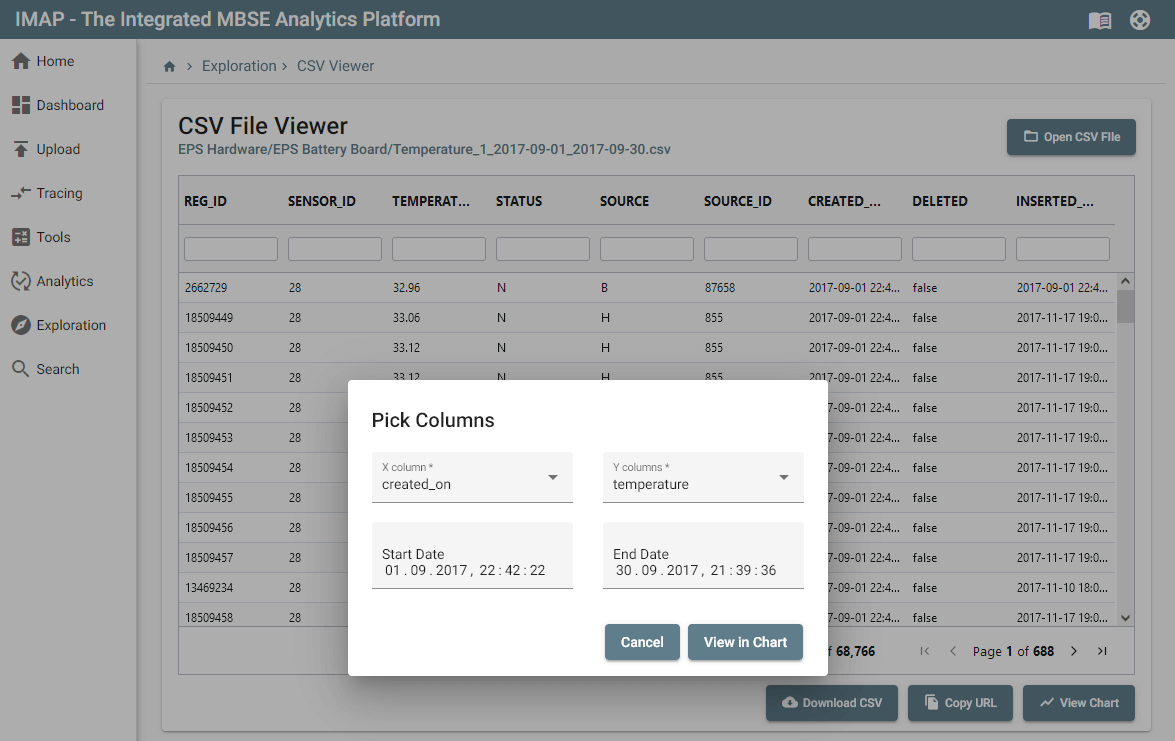Viewport: 1175px width, 741px height.
Task: Click the TEMPERATURE filter input
Action: [439, 249]
